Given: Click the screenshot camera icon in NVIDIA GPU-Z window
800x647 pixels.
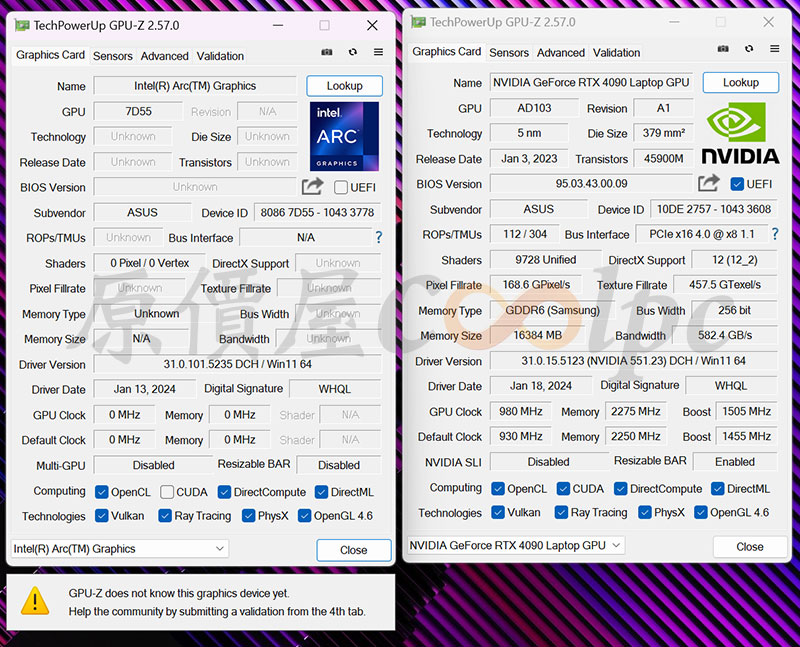Looking at the screenshot, I should [723, 49].
